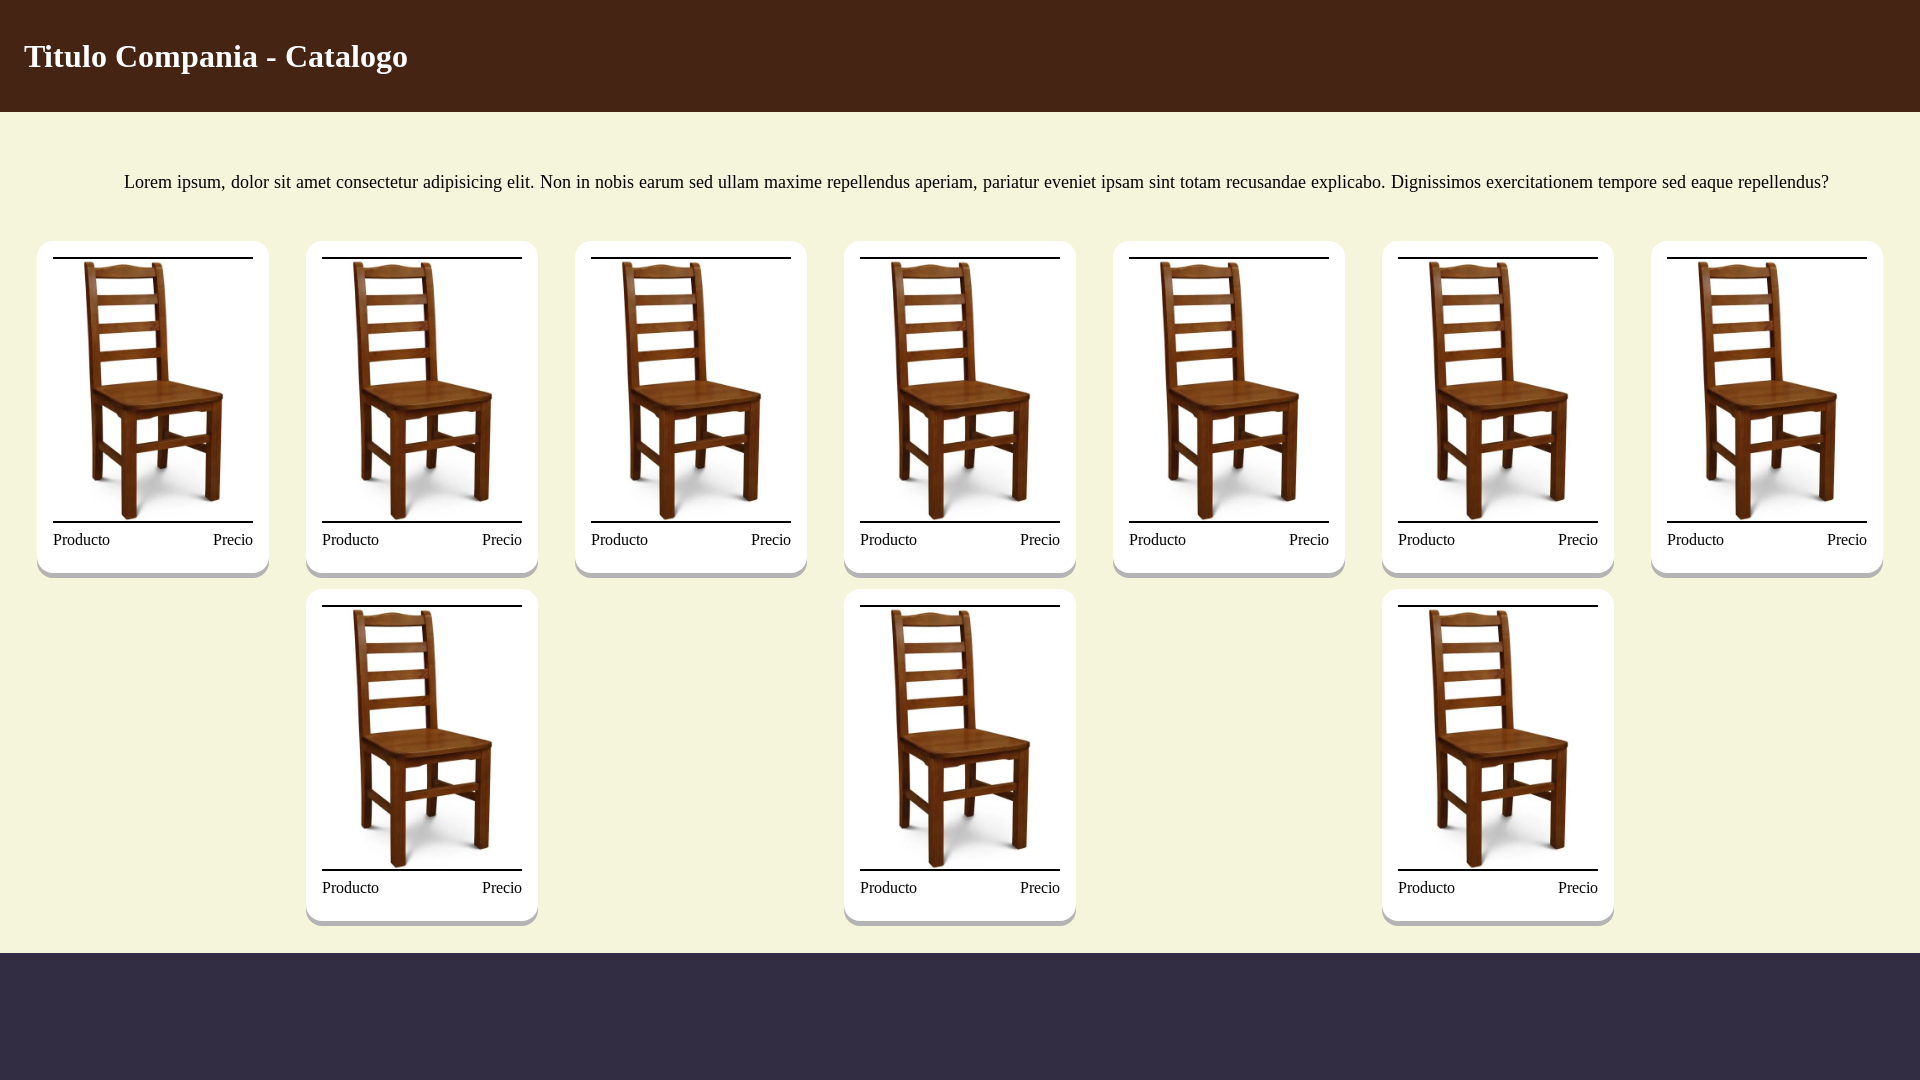Open the last chair image in bottom row
Viewport: 1920px width, 1080px height.
coord(1498,738)
